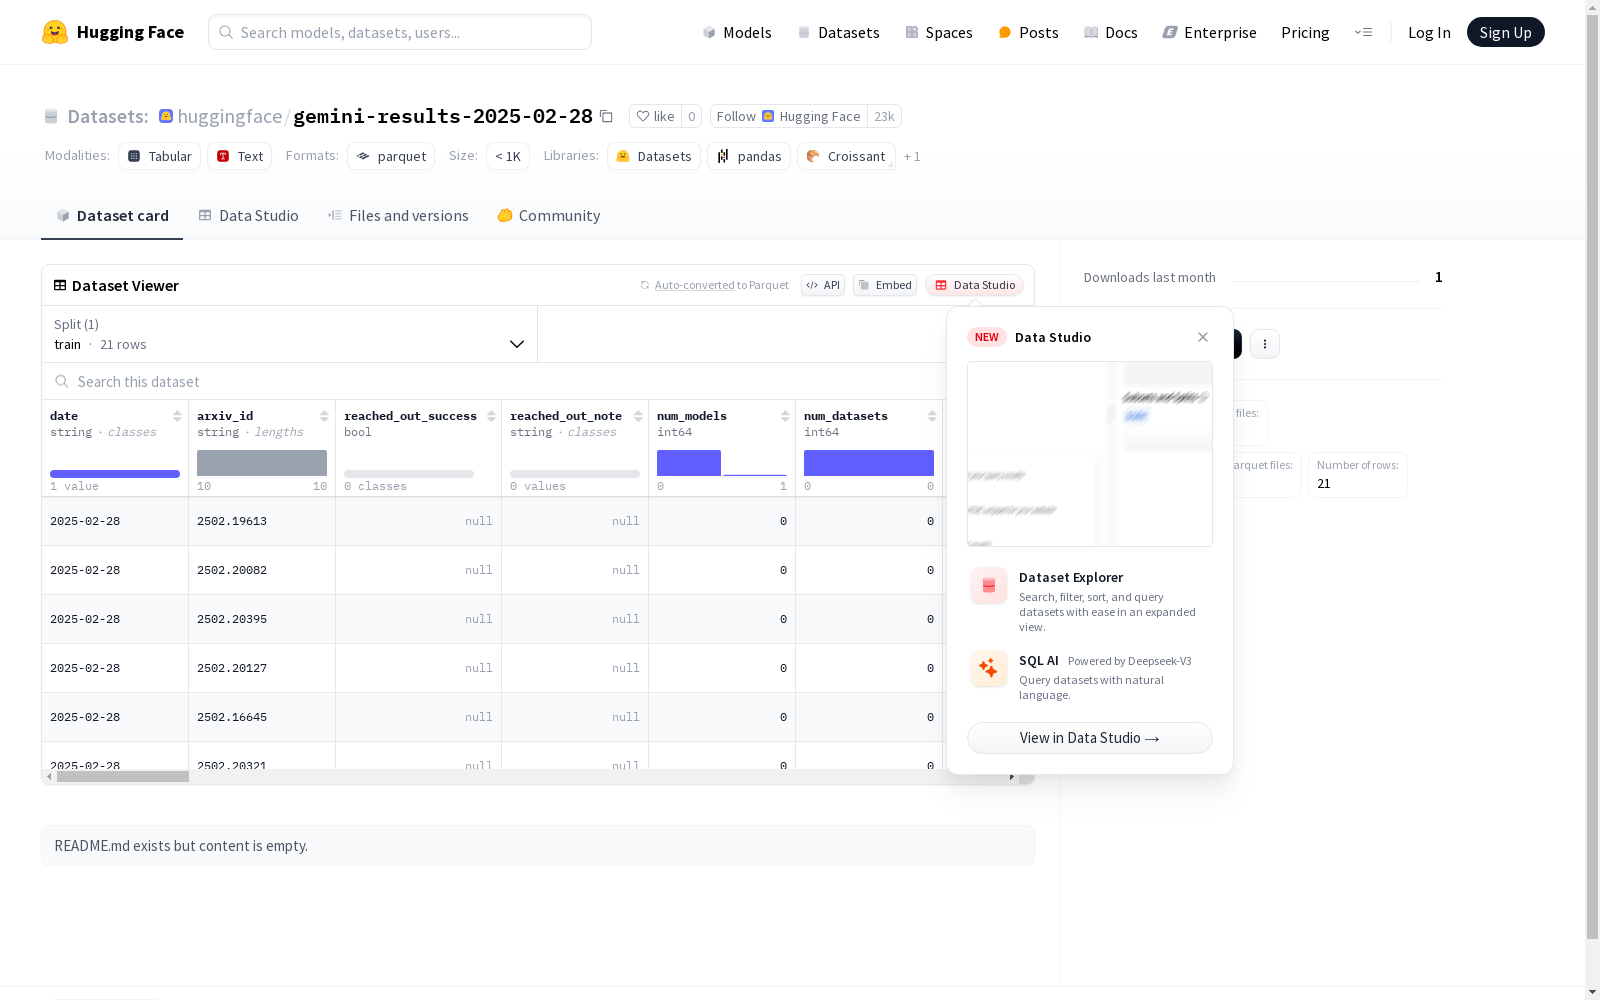This screenshot has height=1000, width=1600.
Task: Click the arxiv_id lengths histogram
Action: (262, 463)
